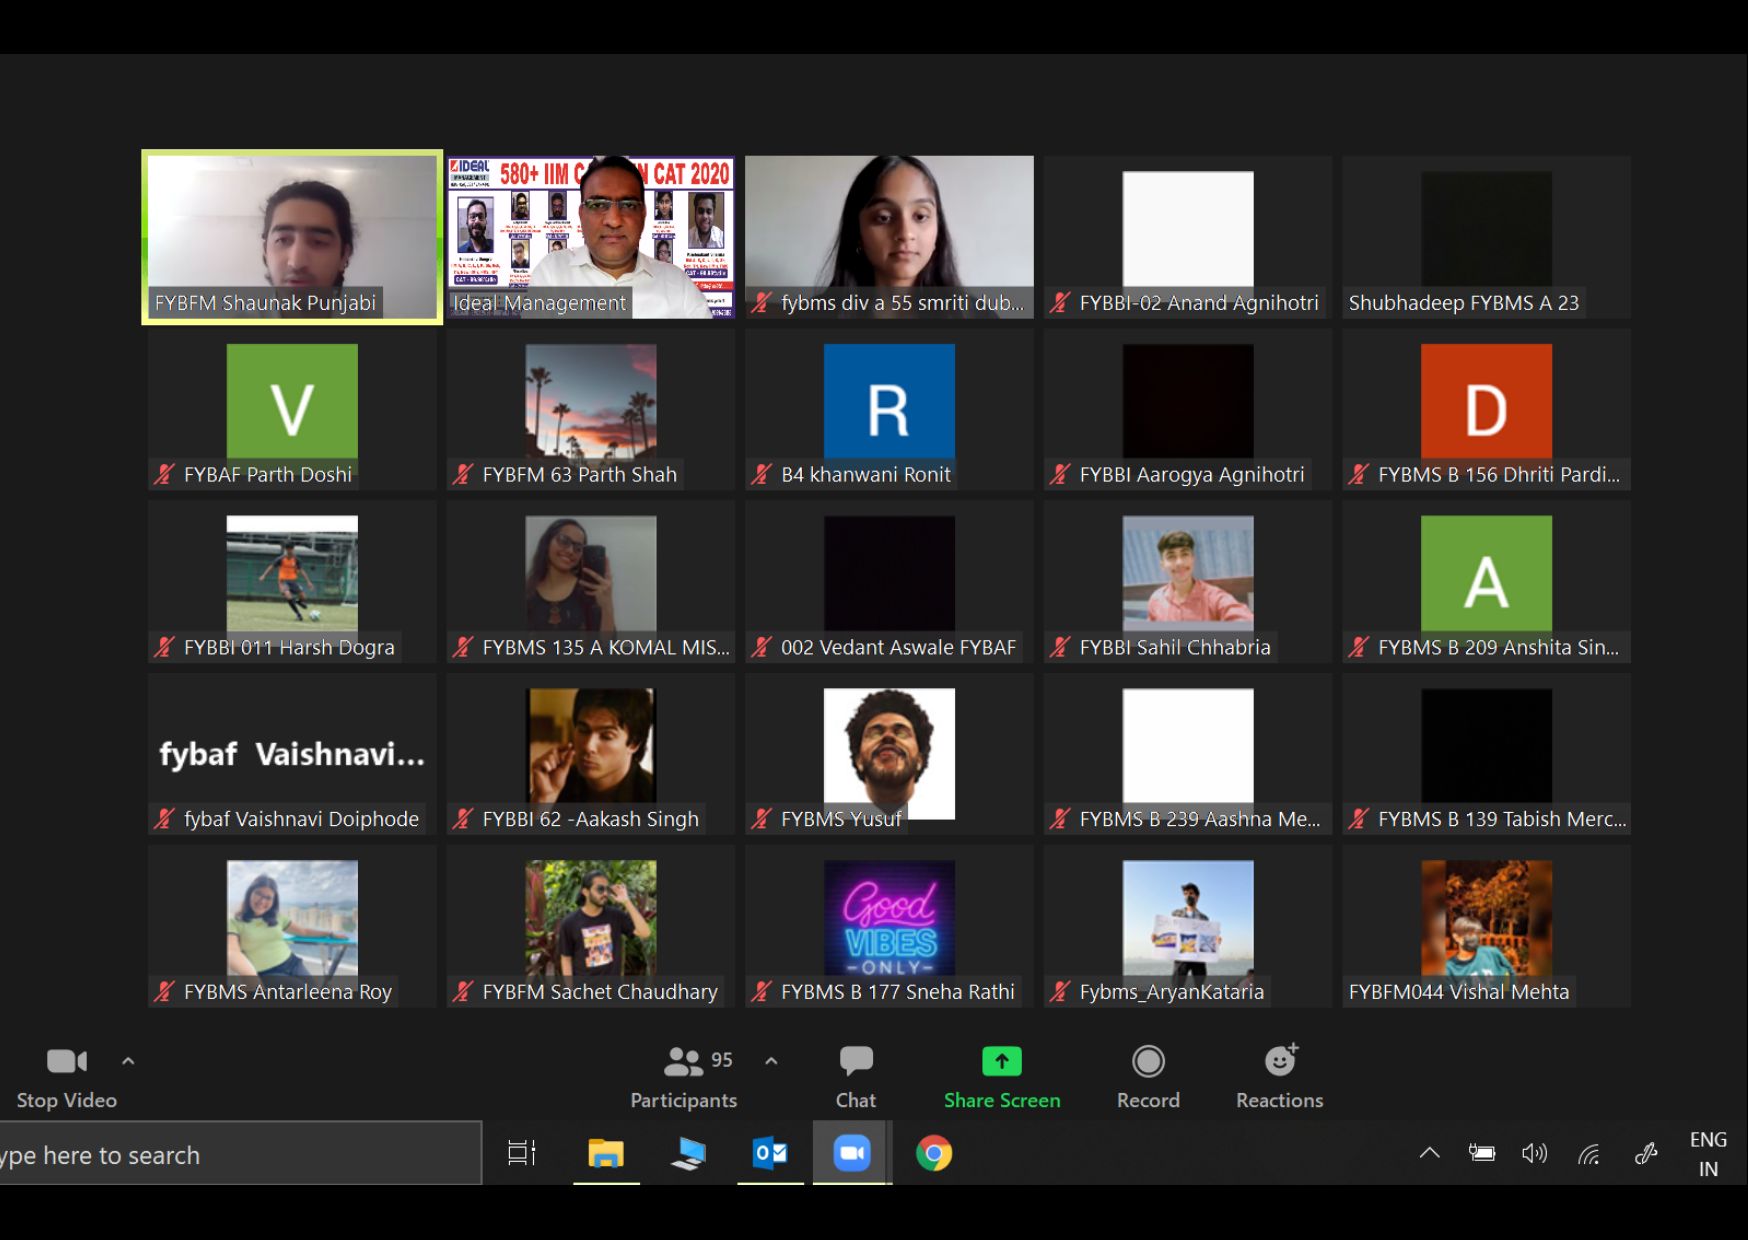
Task: Click the 002 Vedant Aswale FYBAF tile
Action: (889, 581)
